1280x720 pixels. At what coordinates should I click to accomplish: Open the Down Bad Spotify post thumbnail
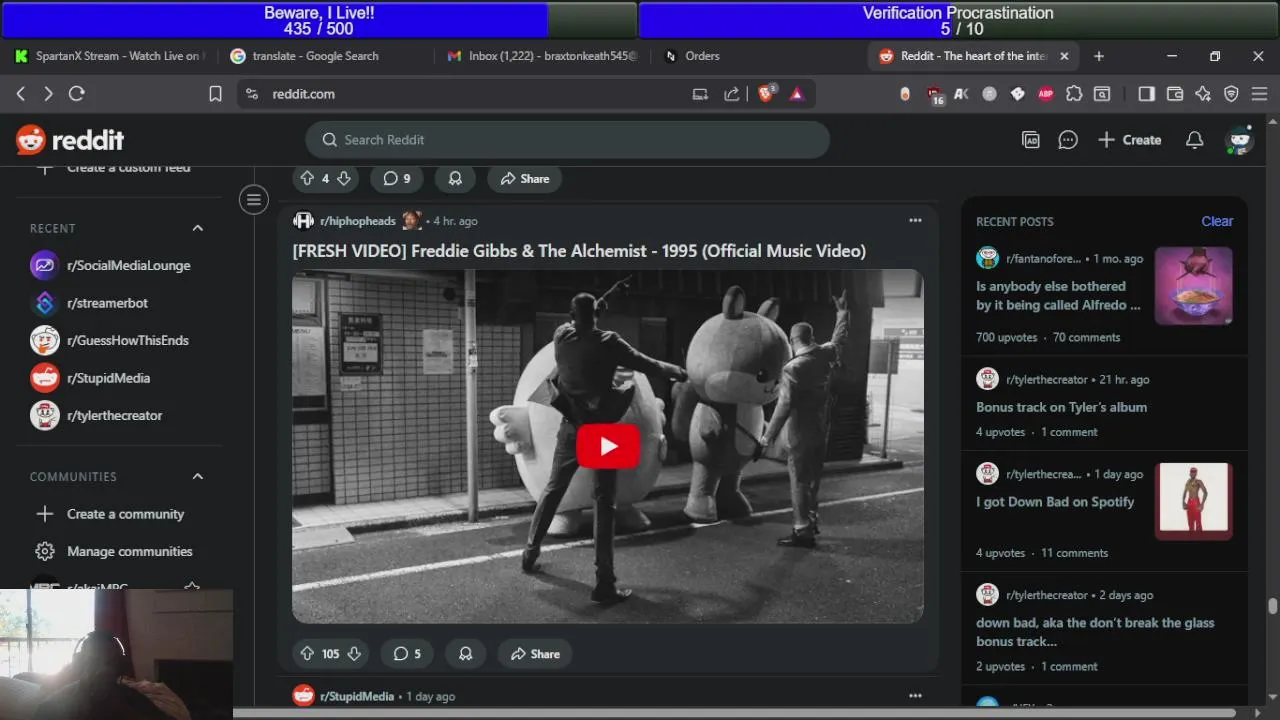point(1194,501)
